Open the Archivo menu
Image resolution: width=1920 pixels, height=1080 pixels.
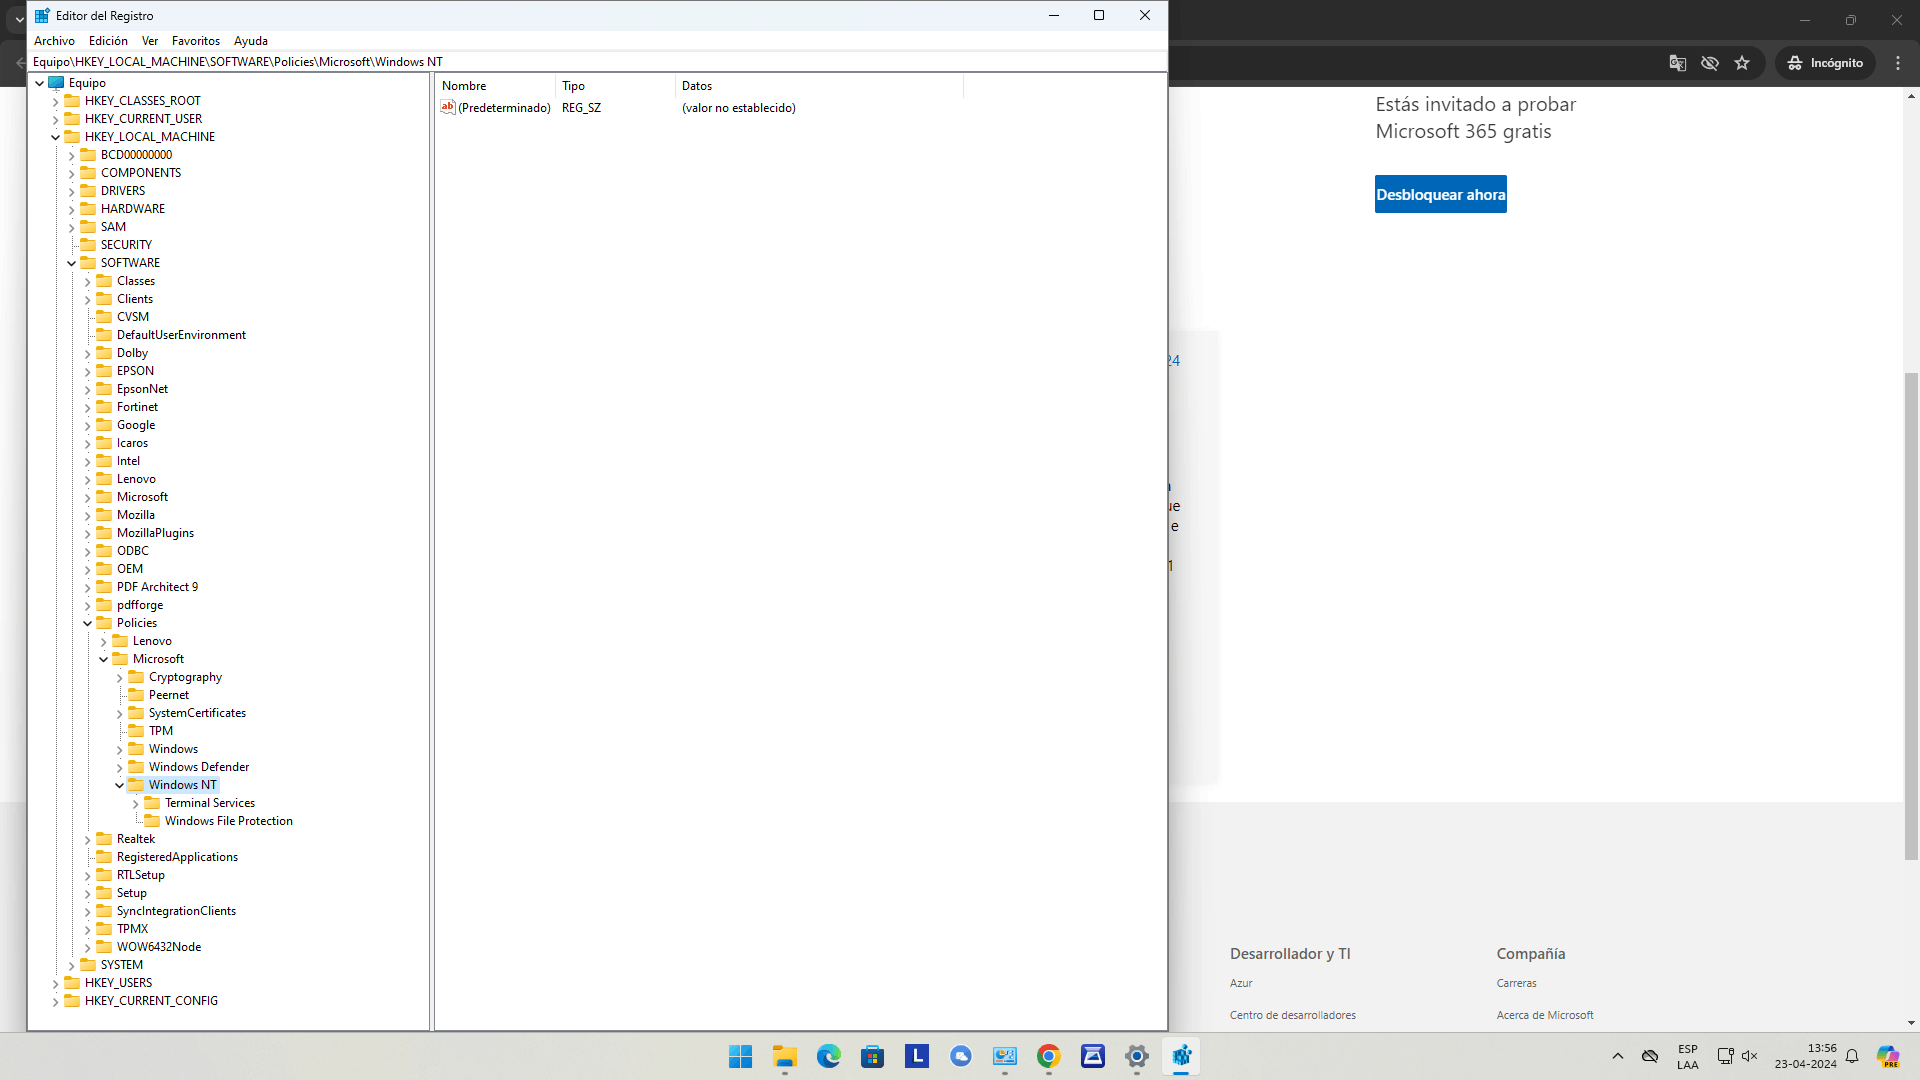[54, 41]
